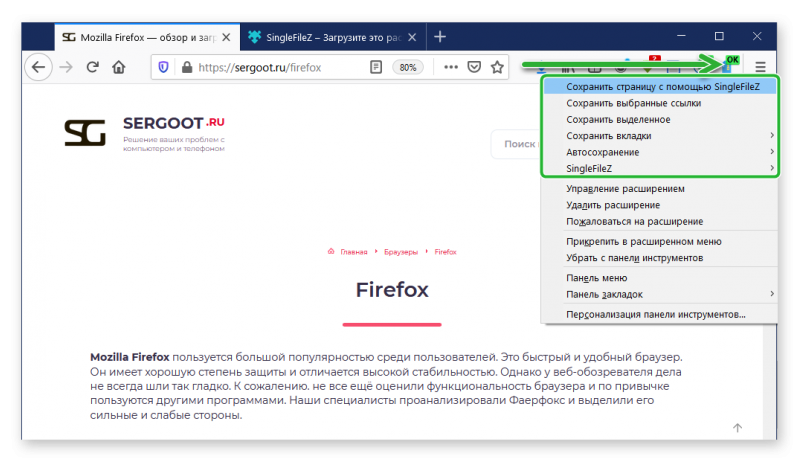Toggle Панель меню entry
This screenshot has width=800, height=462.
coord(659,278)
